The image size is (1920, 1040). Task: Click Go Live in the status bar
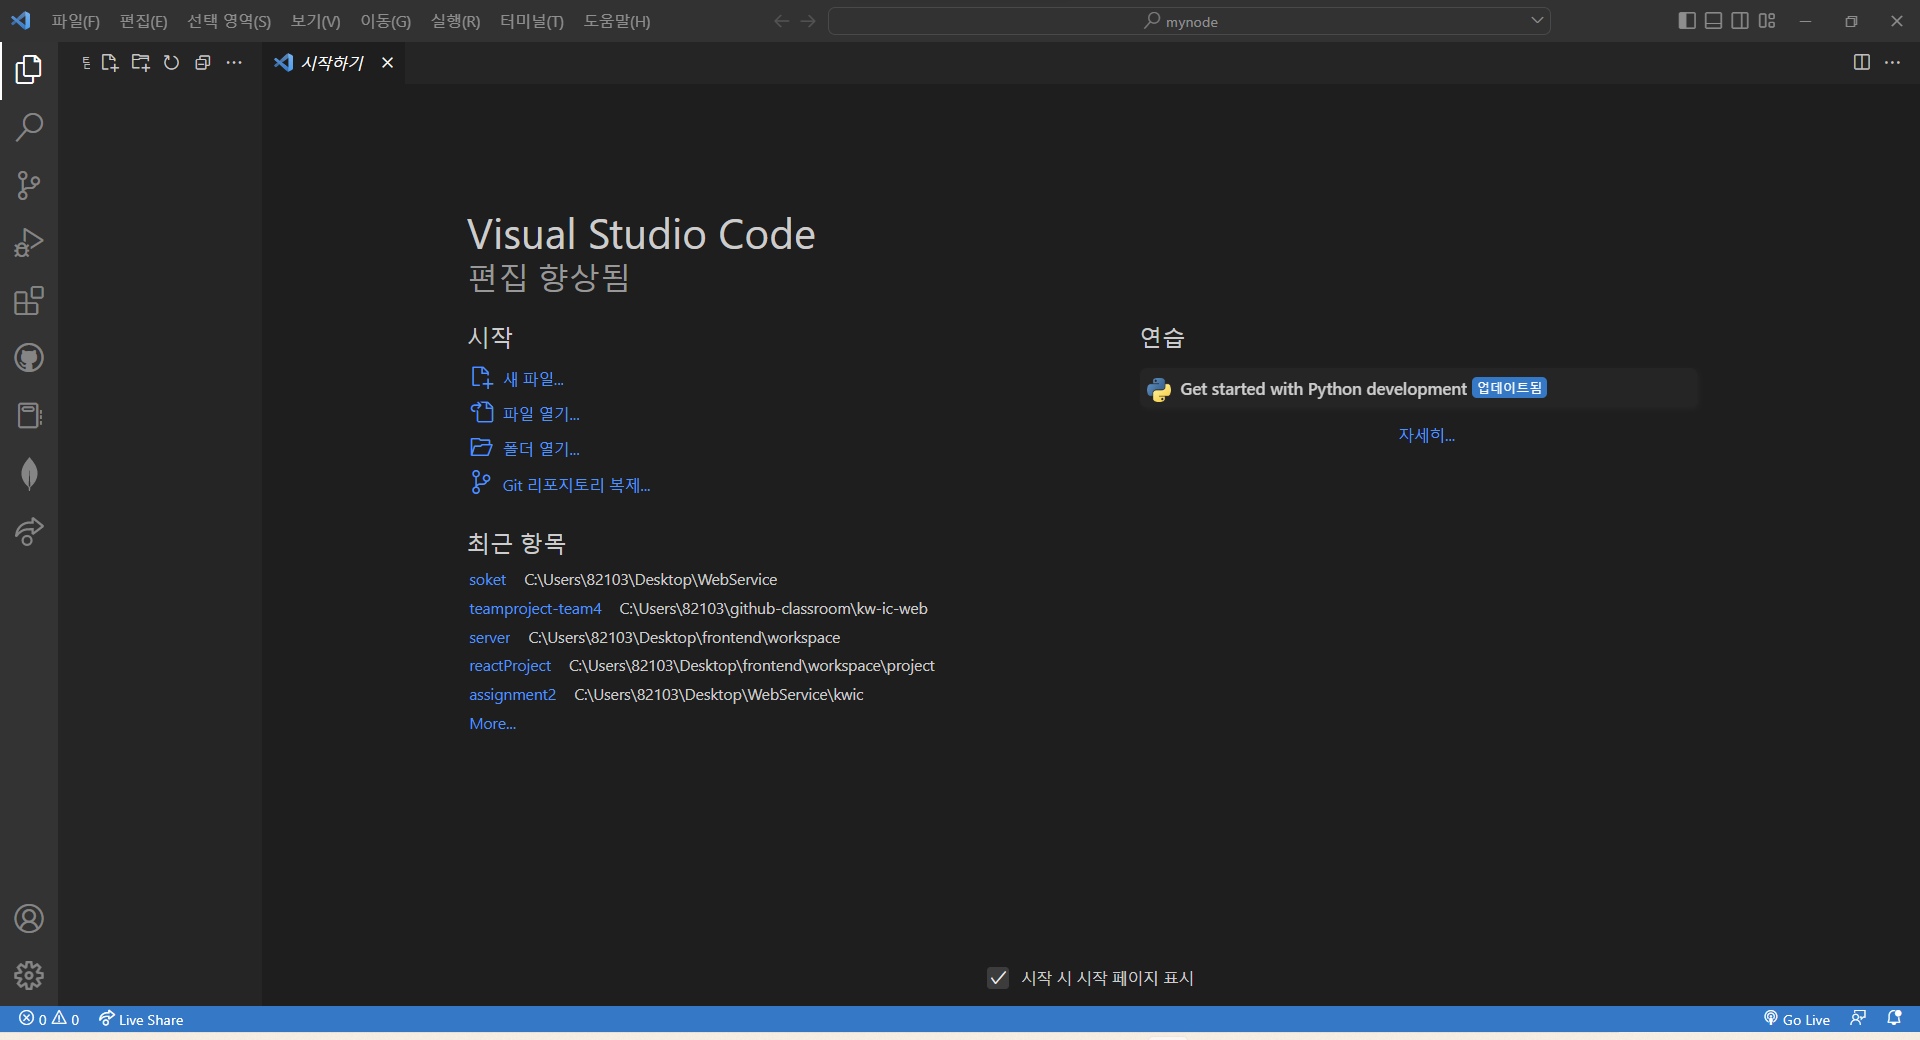(1797, 1019)
